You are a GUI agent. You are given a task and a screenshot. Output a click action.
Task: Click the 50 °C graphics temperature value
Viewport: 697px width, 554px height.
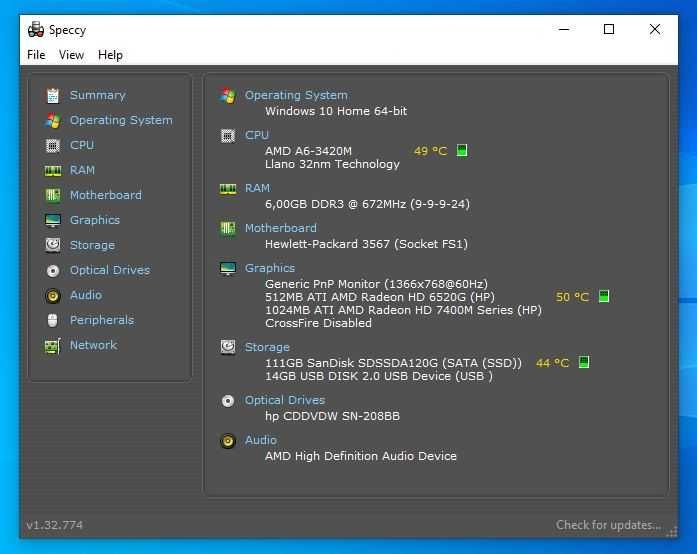coord(572,297)
